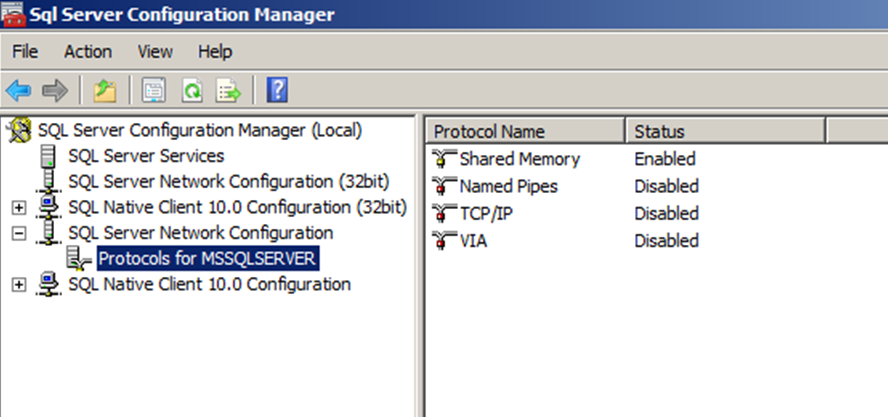
Task: Open the Action menu
Action: coord(88,52)
